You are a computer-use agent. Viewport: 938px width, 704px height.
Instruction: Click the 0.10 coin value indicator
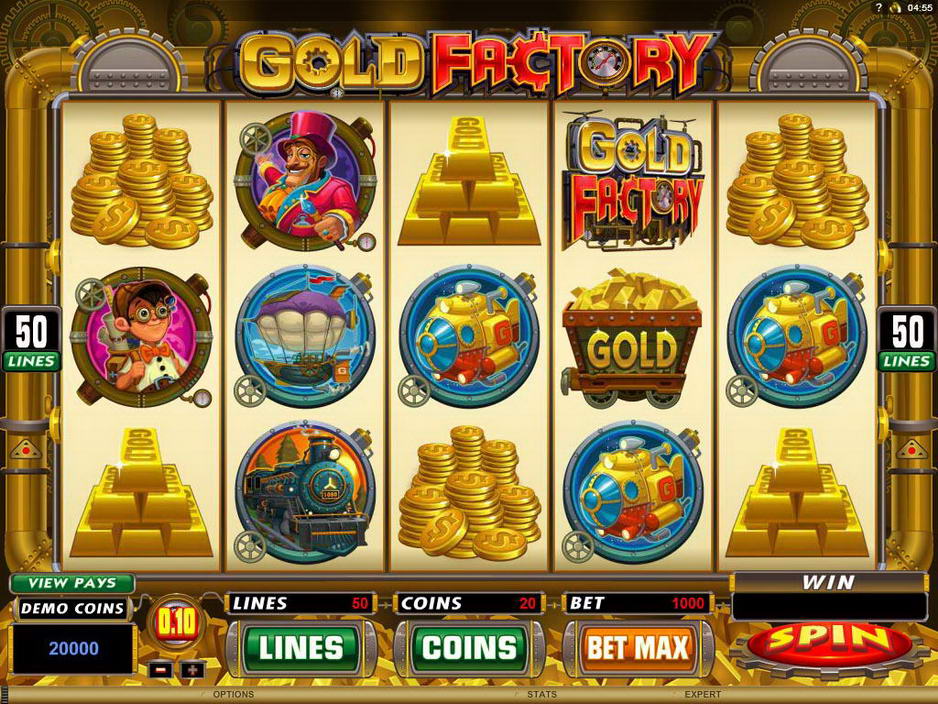tap(176, 623)
